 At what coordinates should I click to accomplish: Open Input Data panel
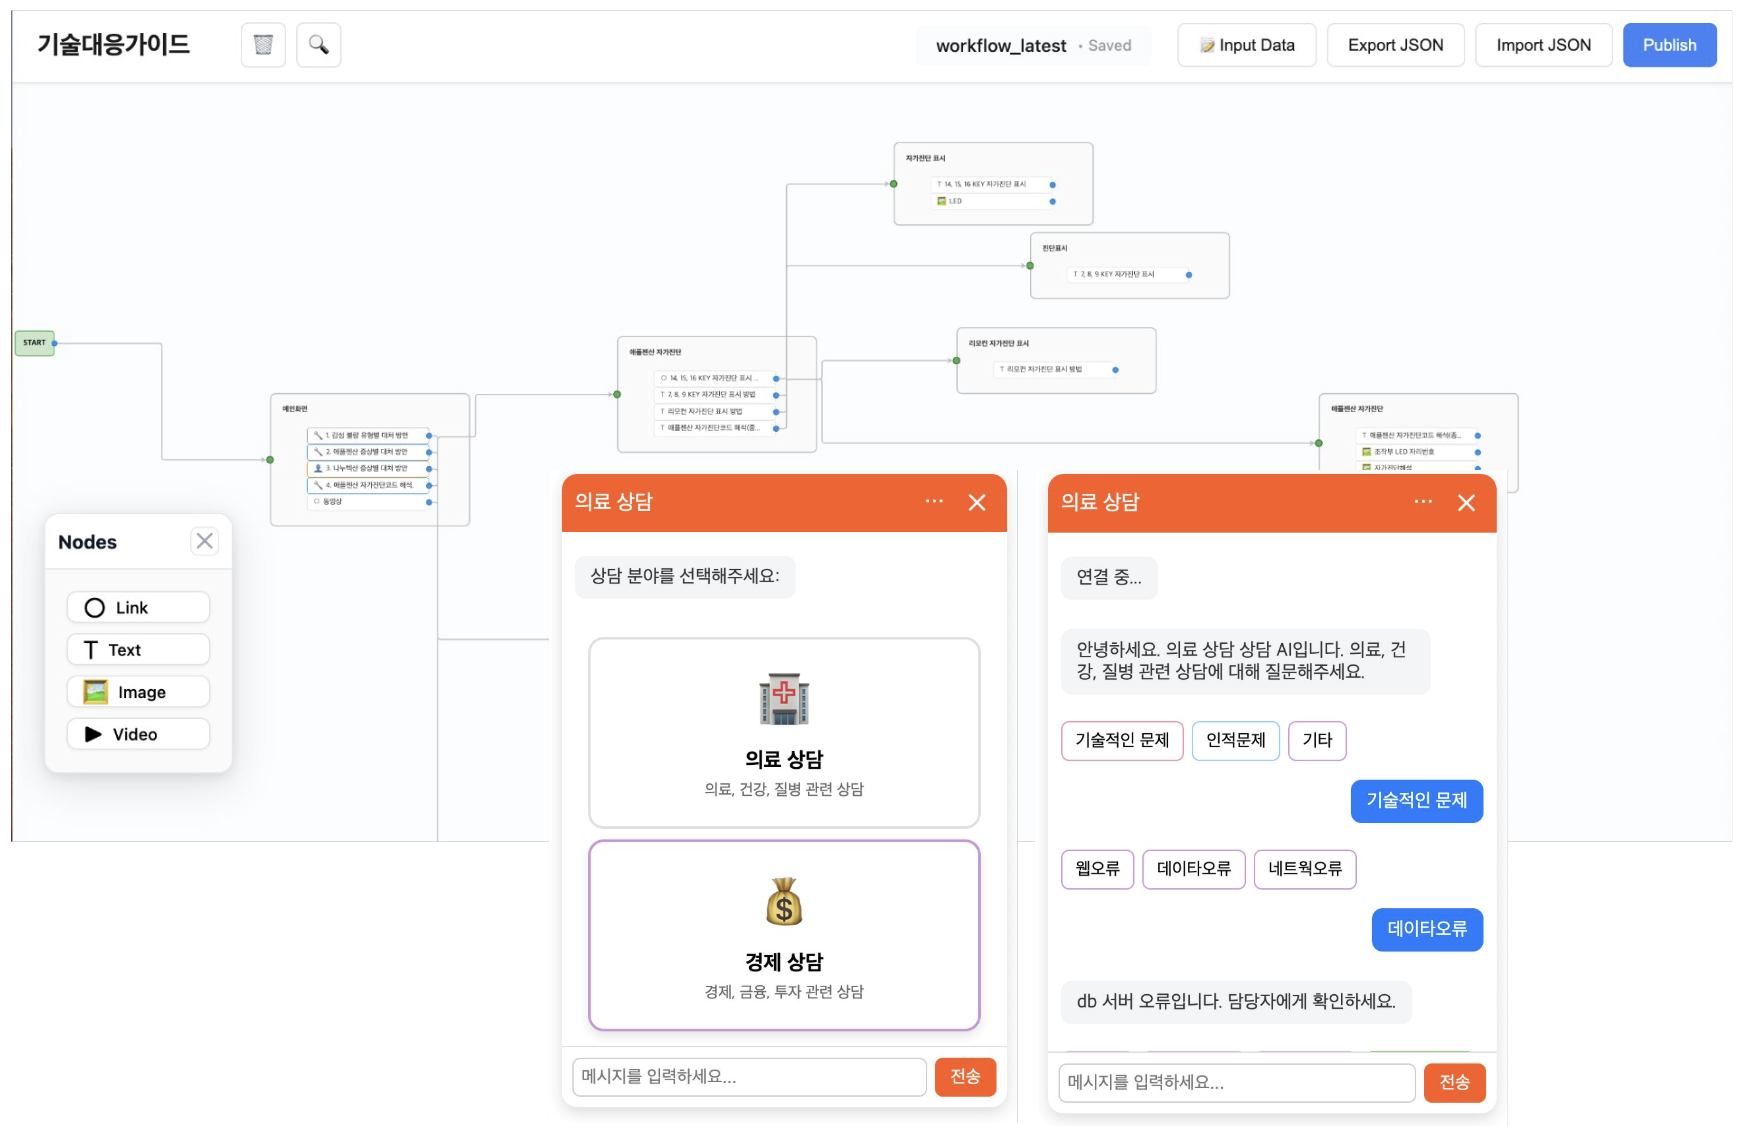click(1246, 45)
